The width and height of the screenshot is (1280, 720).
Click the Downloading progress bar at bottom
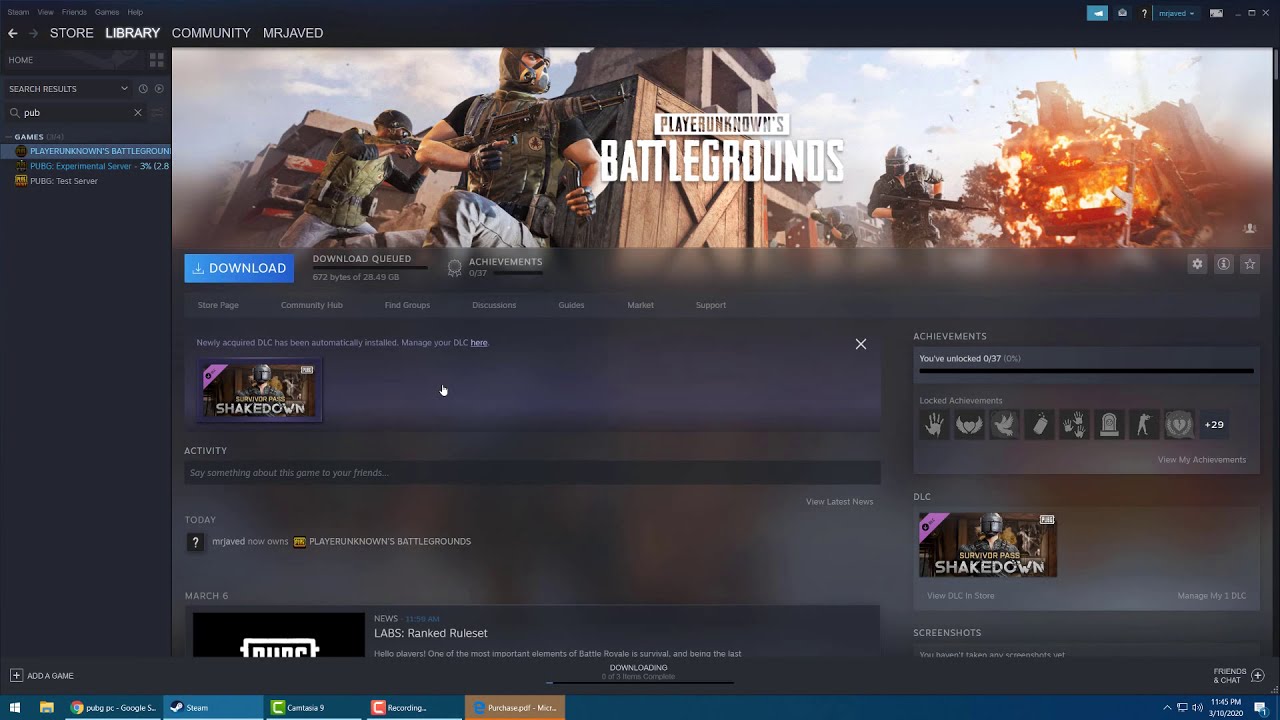click(639, 683)
